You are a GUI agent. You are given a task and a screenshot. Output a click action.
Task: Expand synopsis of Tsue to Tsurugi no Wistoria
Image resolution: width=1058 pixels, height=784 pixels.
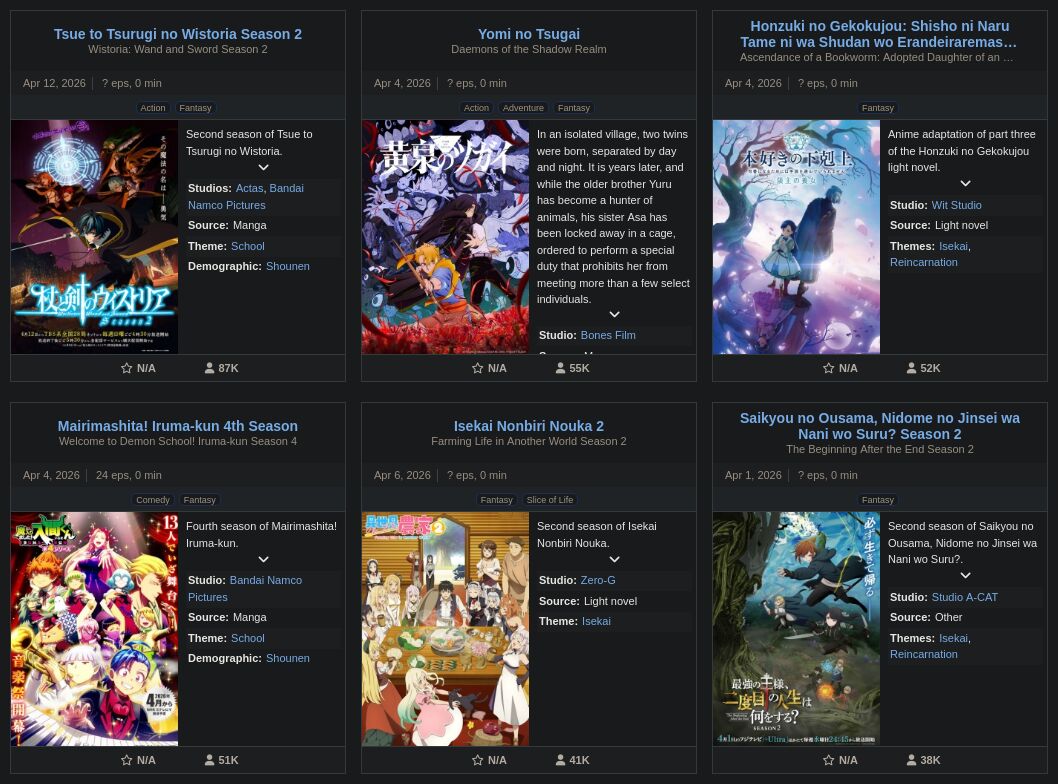tap(263, 168)
